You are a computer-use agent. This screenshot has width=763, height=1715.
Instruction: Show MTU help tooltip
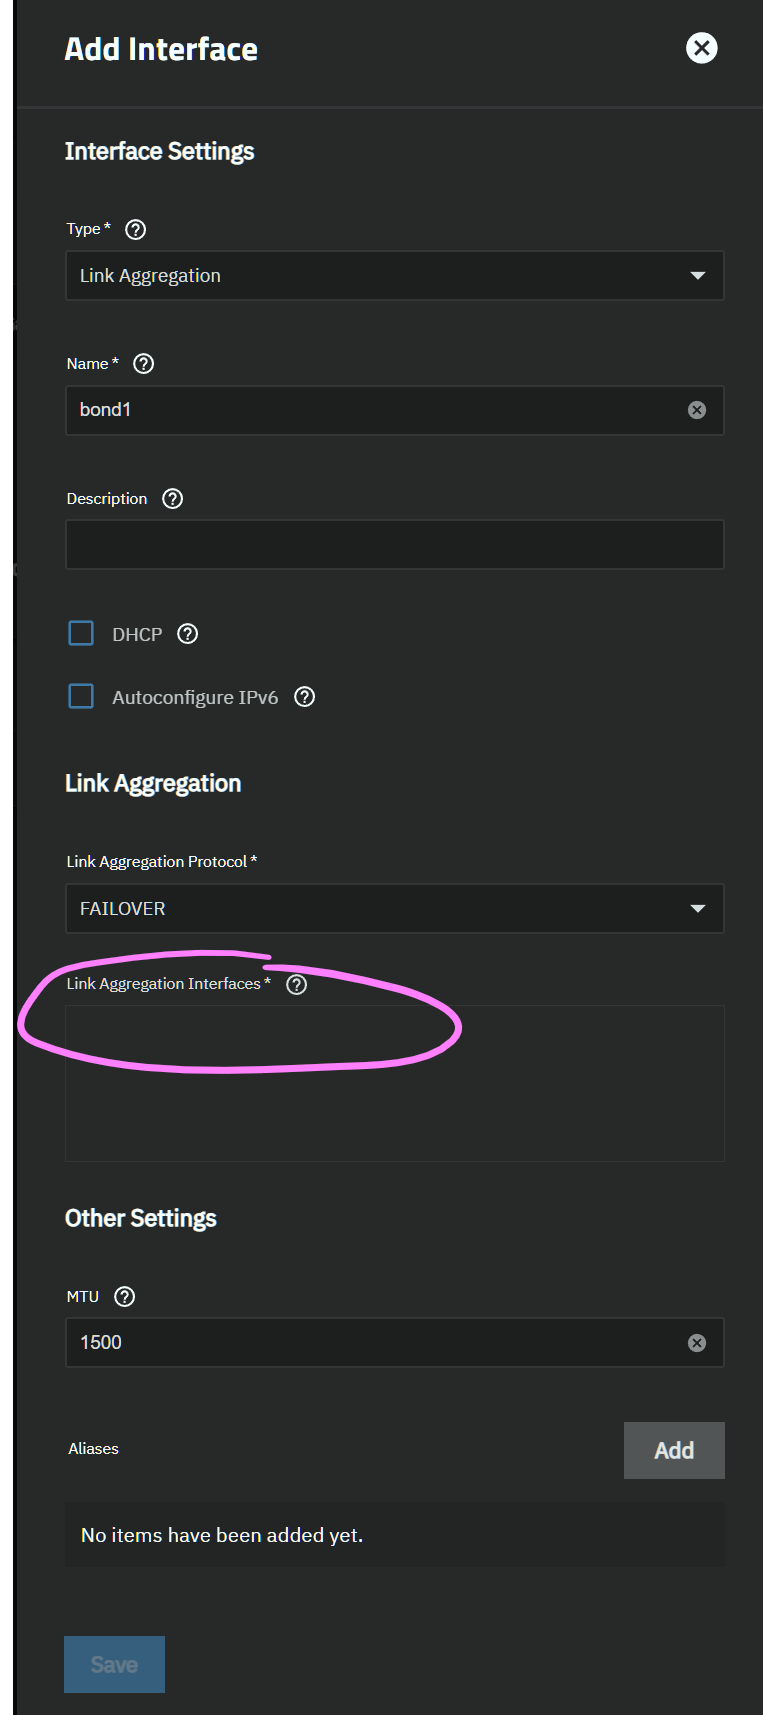coord(125,1297)
